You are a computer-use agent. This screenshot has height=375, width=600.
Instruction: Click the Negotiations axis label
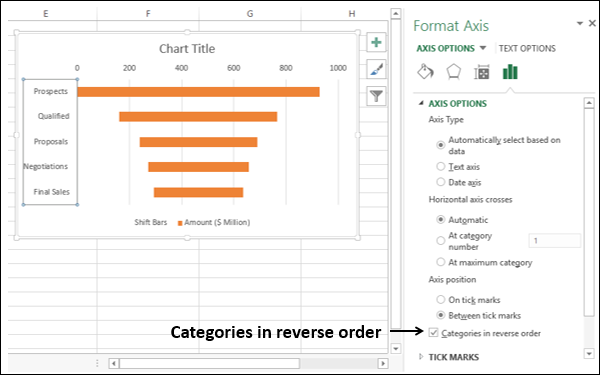tap(46, 166)
